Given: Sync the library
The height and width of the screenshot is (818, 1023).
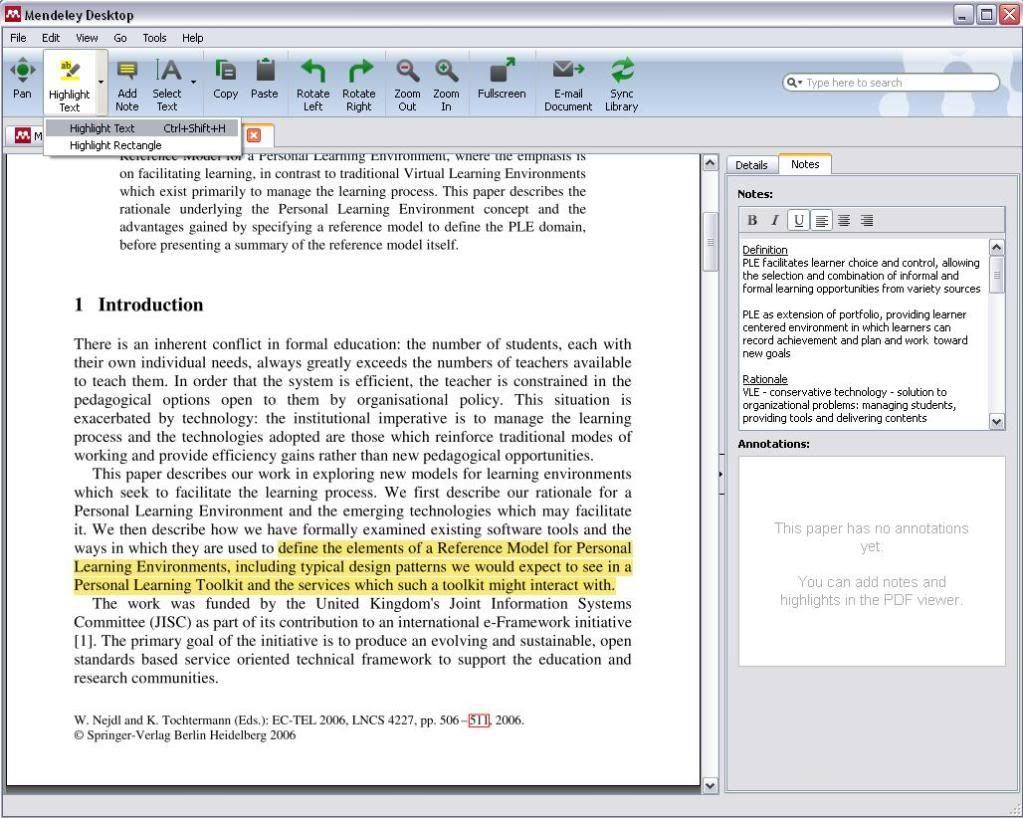Looking at the screenshot, I should [x=621, y=85].
